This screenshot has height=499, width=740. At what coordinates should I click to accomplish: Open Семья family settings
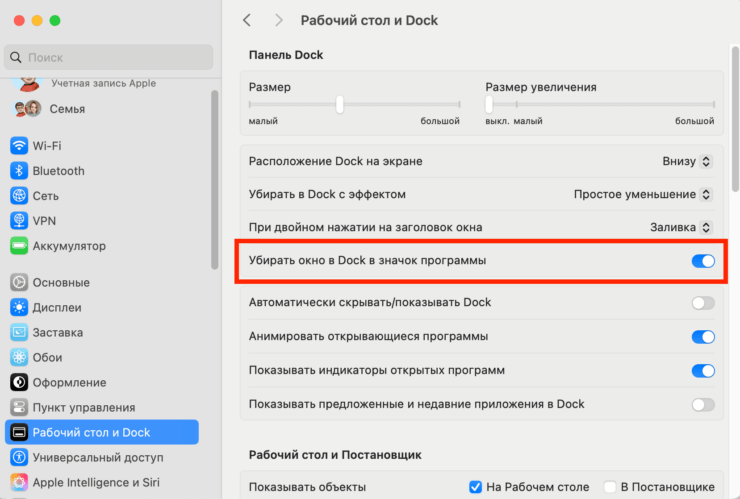pyautogui.click(x=66, y=108)
